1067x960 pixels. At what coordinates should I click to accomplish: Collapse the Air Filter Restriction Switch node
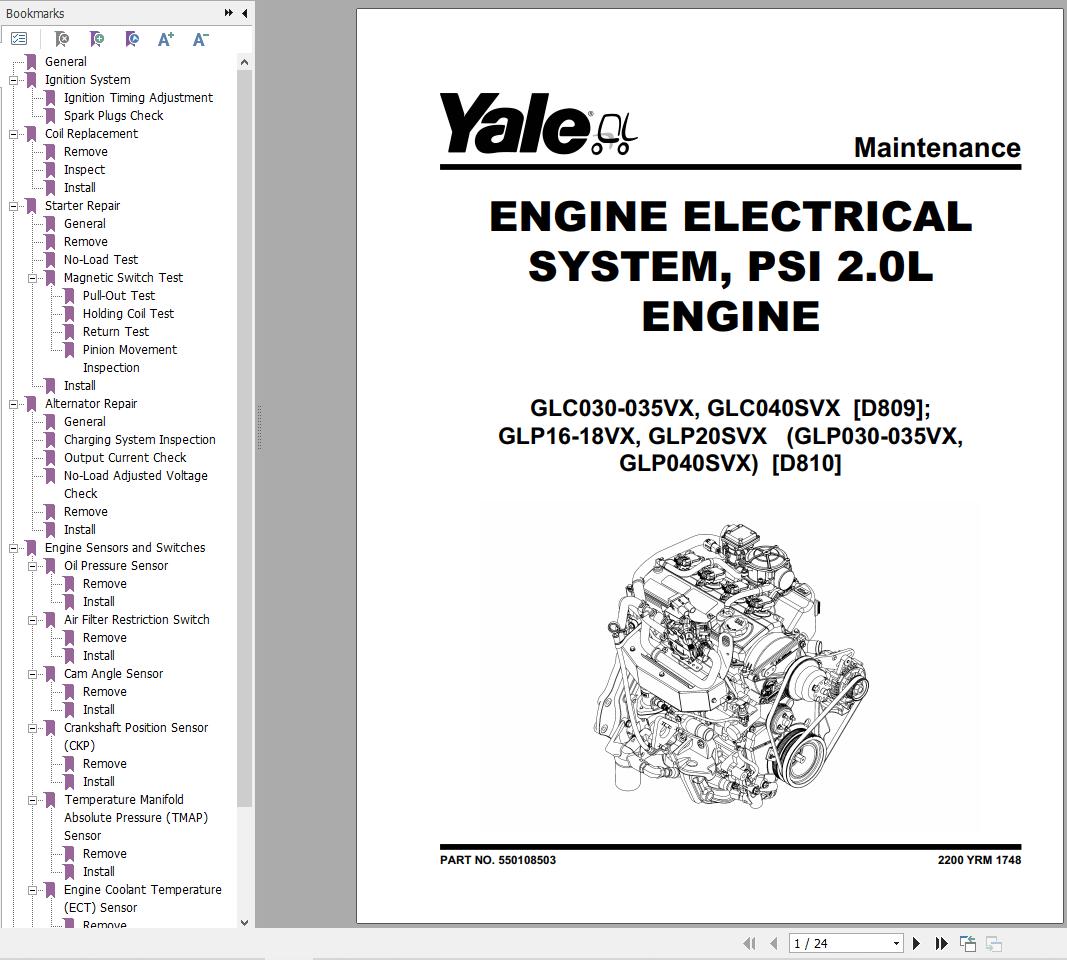pyautogui.click(x=32, y=620)
